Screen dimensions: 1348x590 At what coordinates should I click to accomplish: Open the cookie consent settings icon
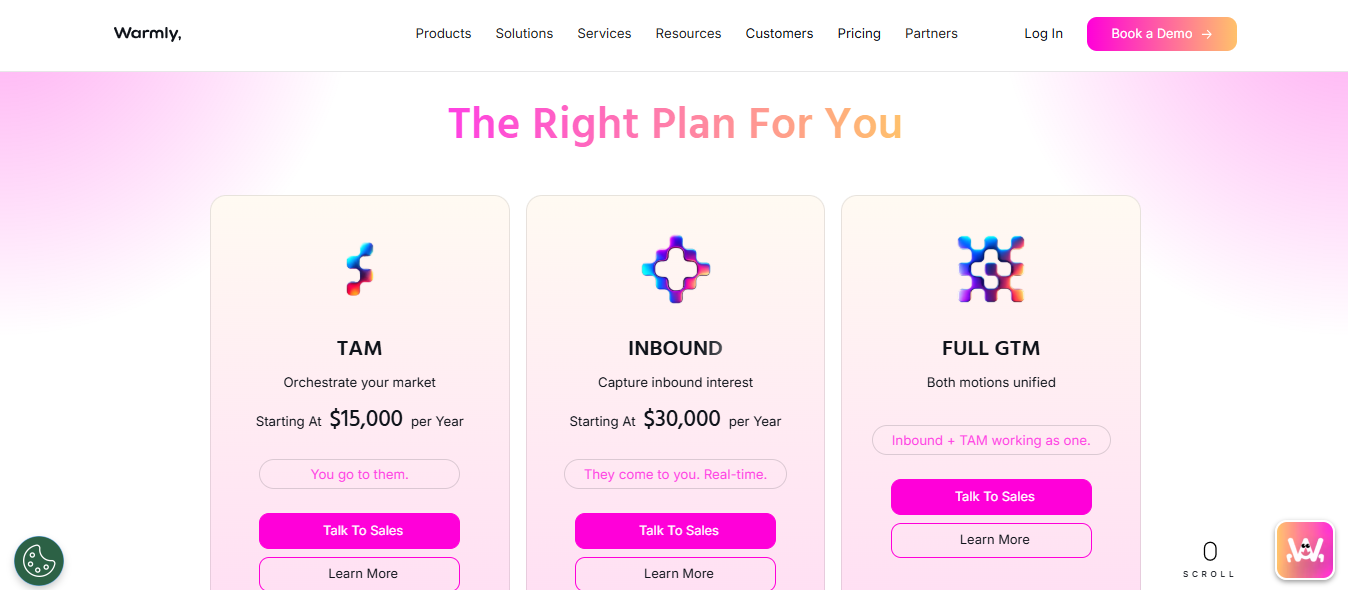38,561
